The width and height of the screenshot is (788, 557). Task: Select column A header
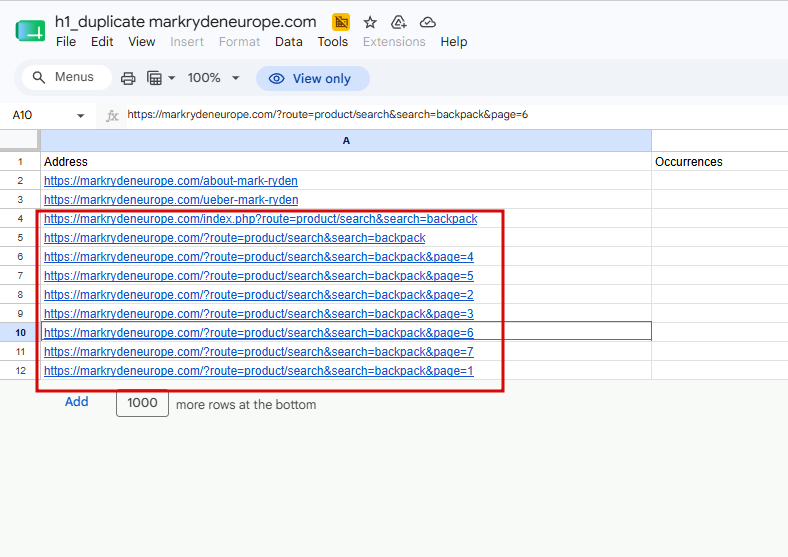[346, 141]
